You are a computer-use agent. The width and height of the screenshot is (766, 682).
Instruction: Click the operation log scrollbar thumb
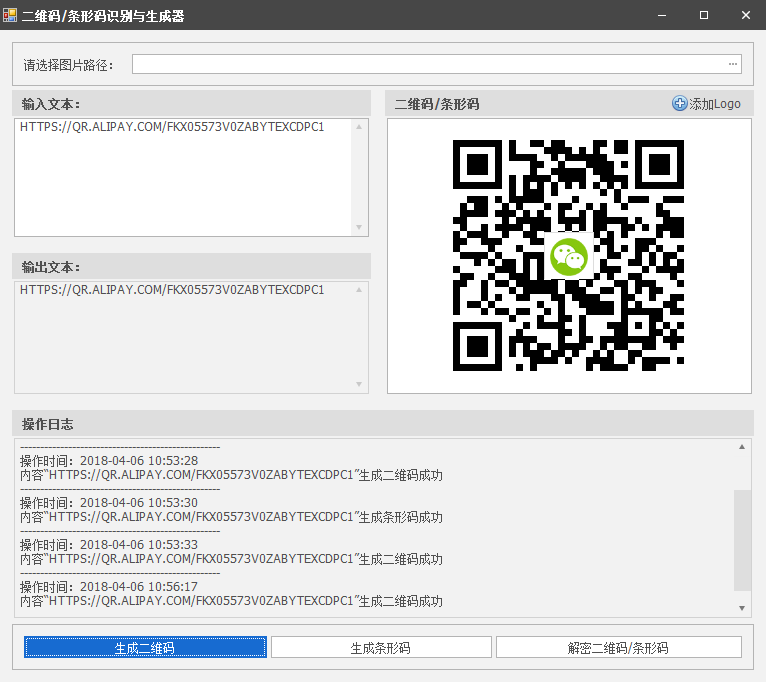[742, 540]
